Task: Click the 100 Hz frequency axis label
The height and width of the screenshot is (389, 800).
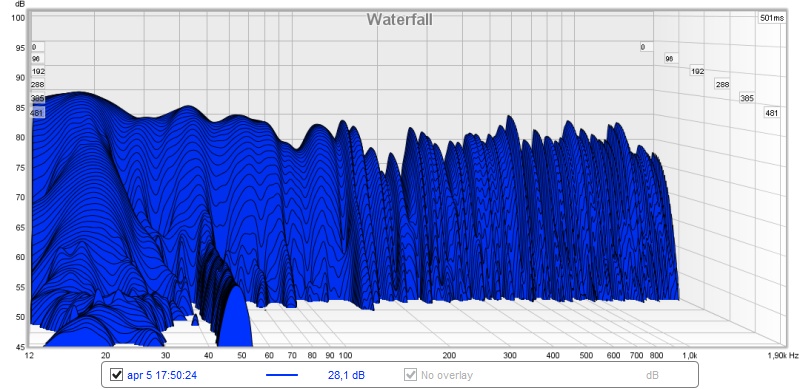Action: coord(345,355)
